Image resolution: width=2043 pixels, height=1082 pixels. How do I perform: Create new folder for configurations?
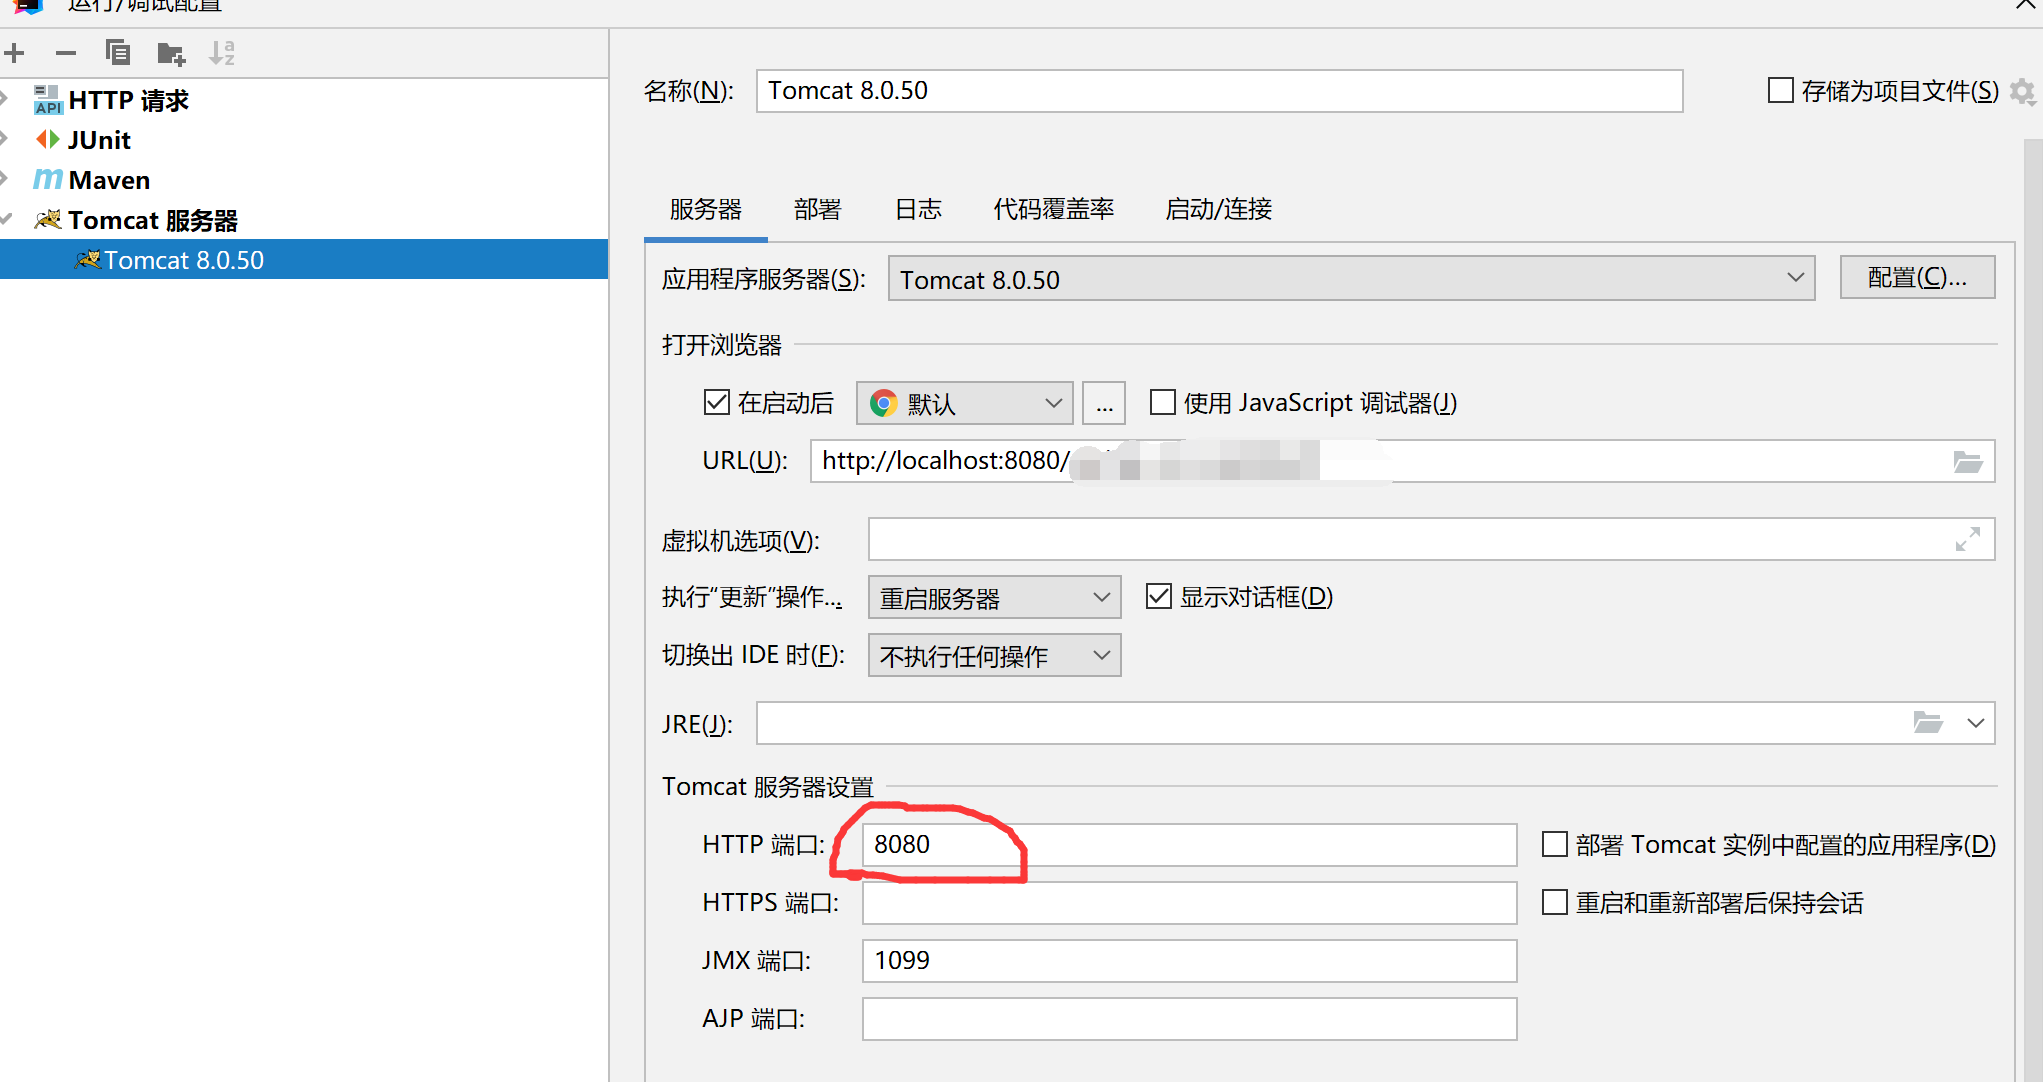[x=171, y=53]
